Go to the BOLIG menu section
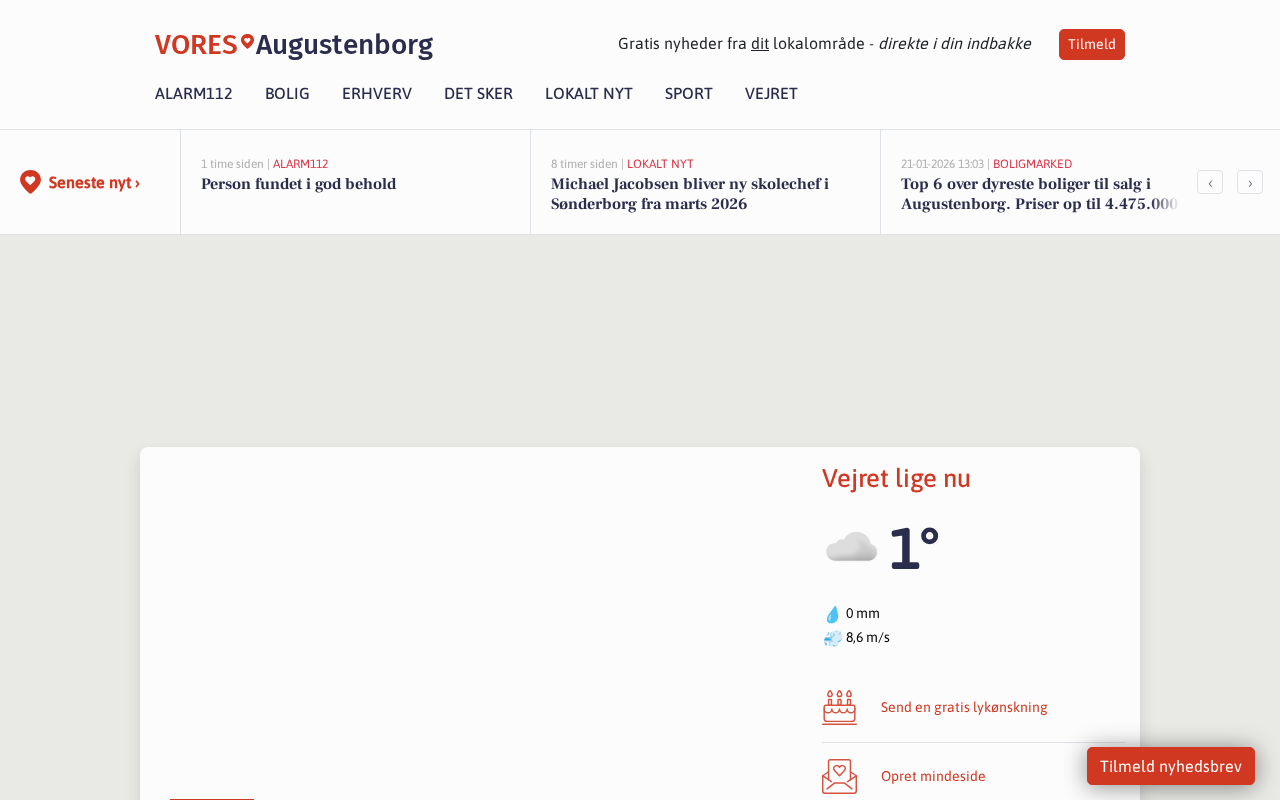Screen dimensions: 1280x800 (287, 94)
